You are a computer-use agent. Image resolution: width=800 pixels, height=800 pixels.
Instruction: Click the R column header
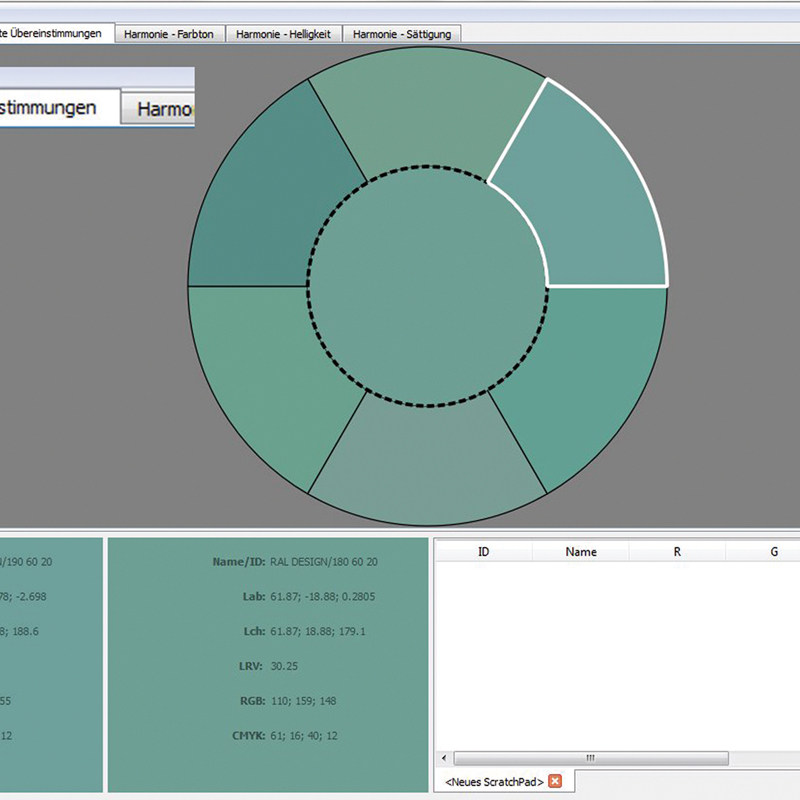(677, 551)
